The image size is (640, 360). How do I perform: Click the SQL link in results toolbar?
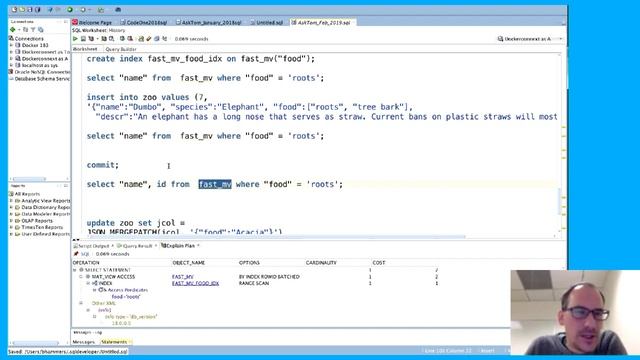click(x=85, y=254)
